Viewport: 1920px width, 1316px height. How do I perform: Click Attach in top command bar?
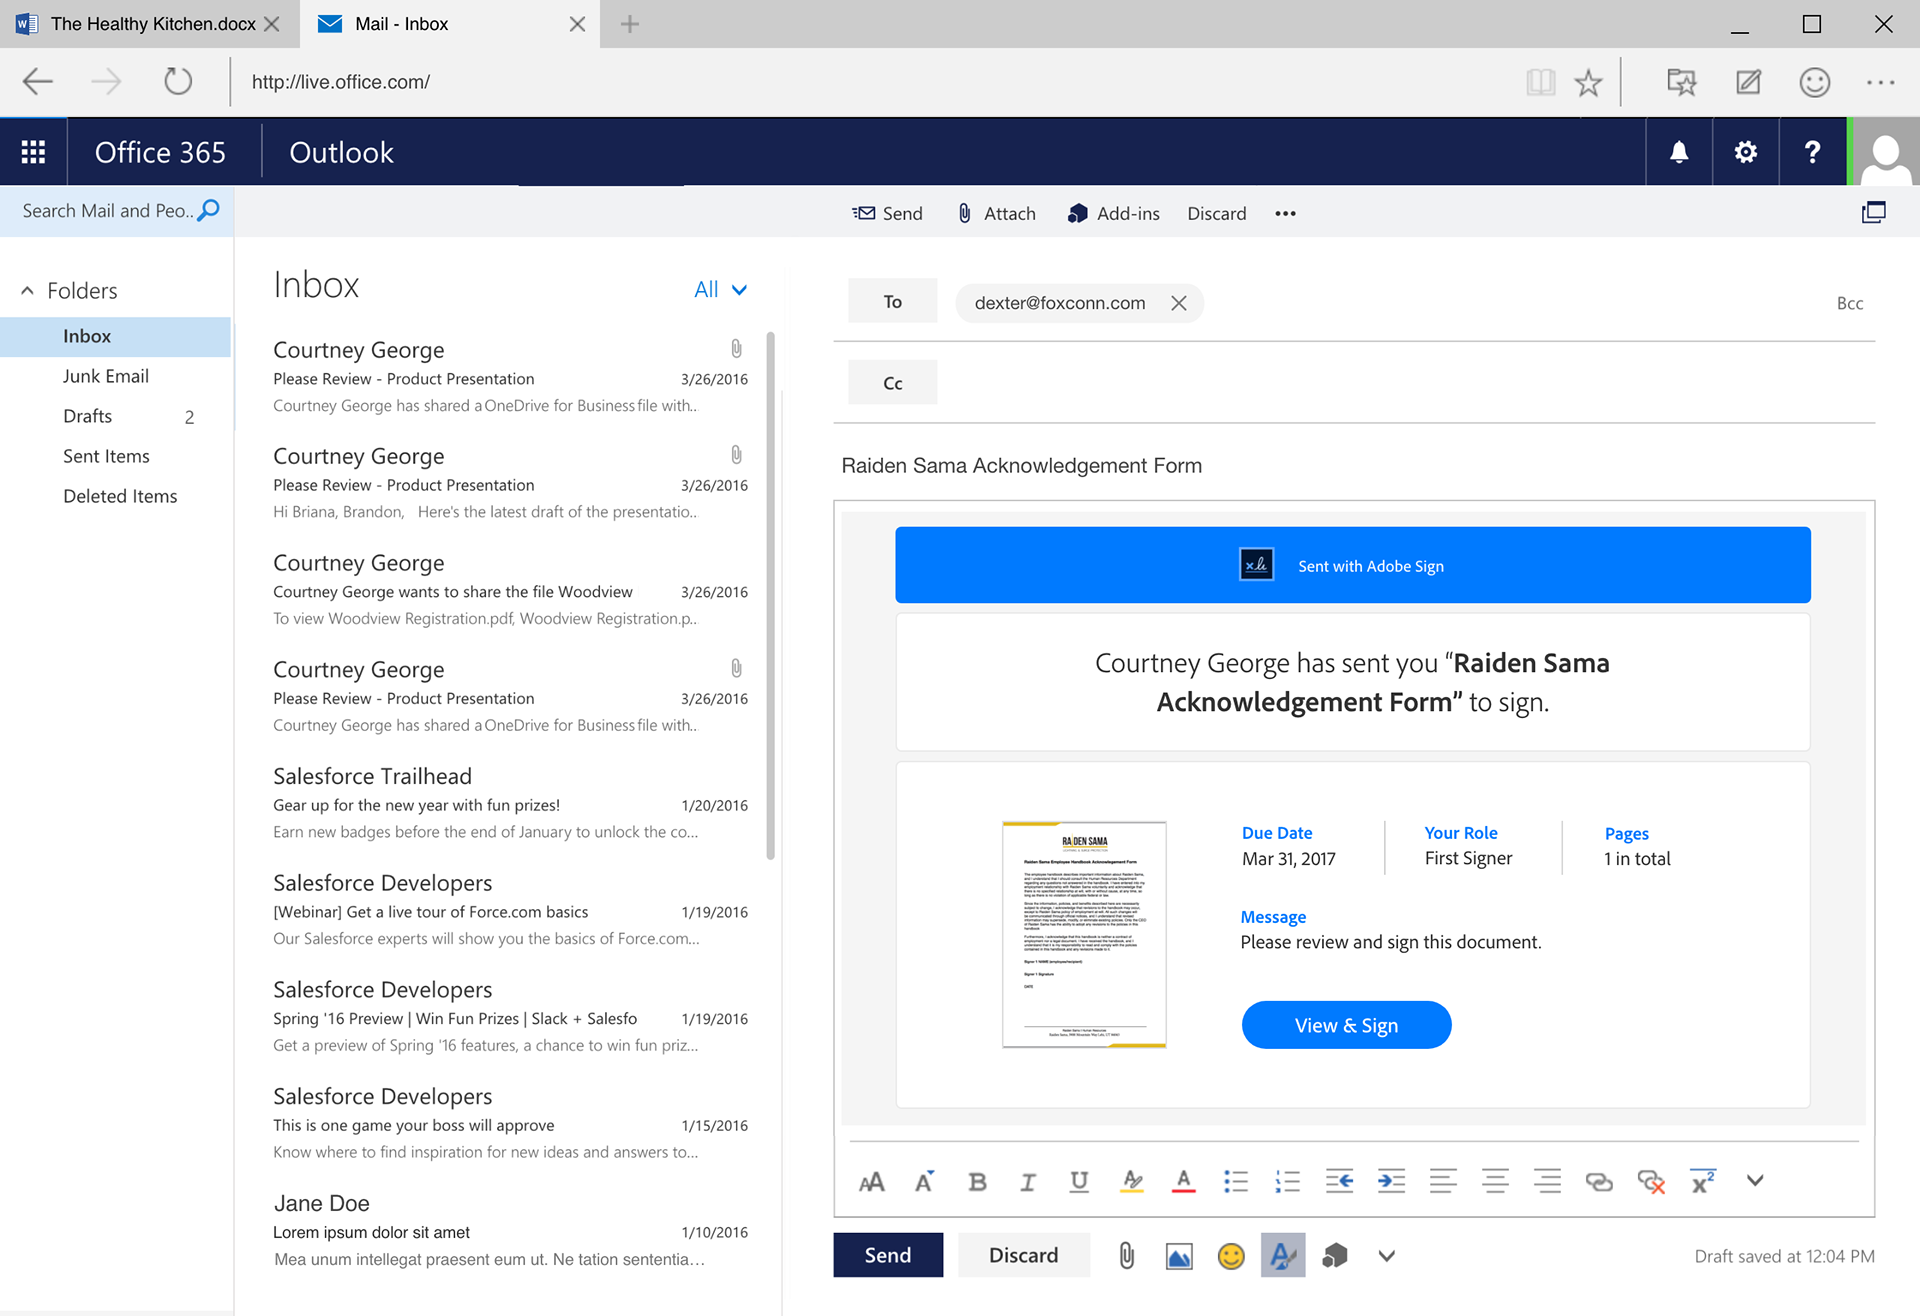click(996, 213)
